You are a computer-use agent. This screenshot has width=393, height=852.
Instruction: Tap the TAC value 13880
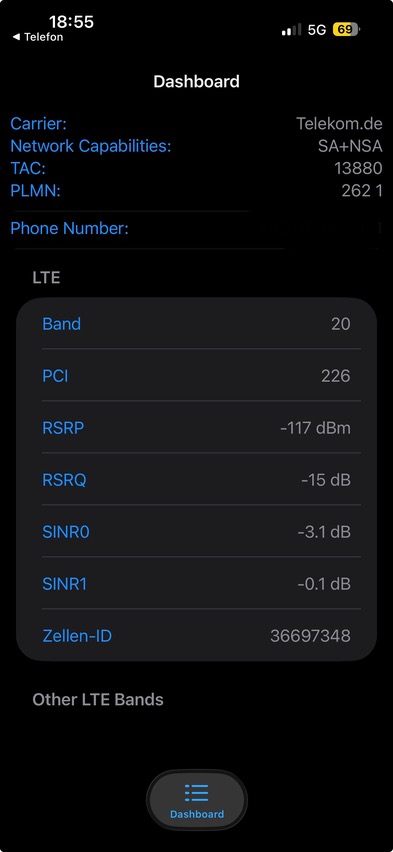coord(358,168)
